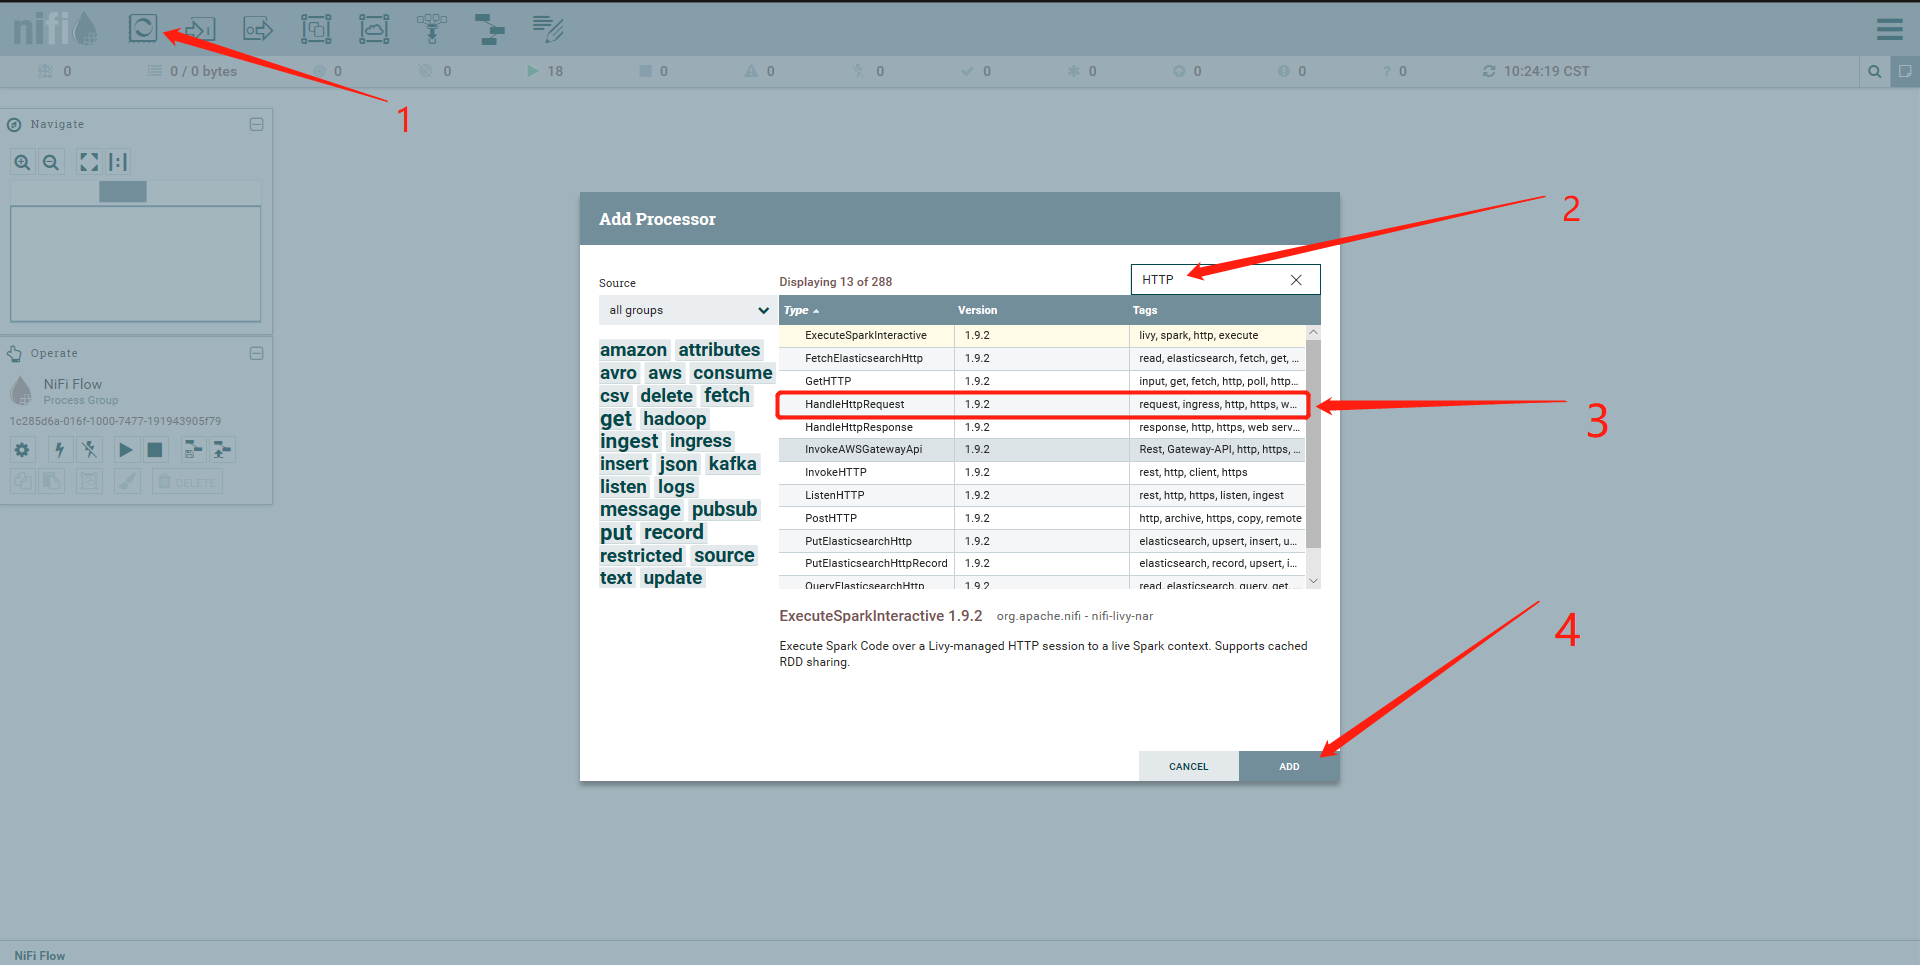Viewport: 1920px width, 965px height.
Task: Select the PostHTTP processor row
Action: click(x=1042, y=518)
